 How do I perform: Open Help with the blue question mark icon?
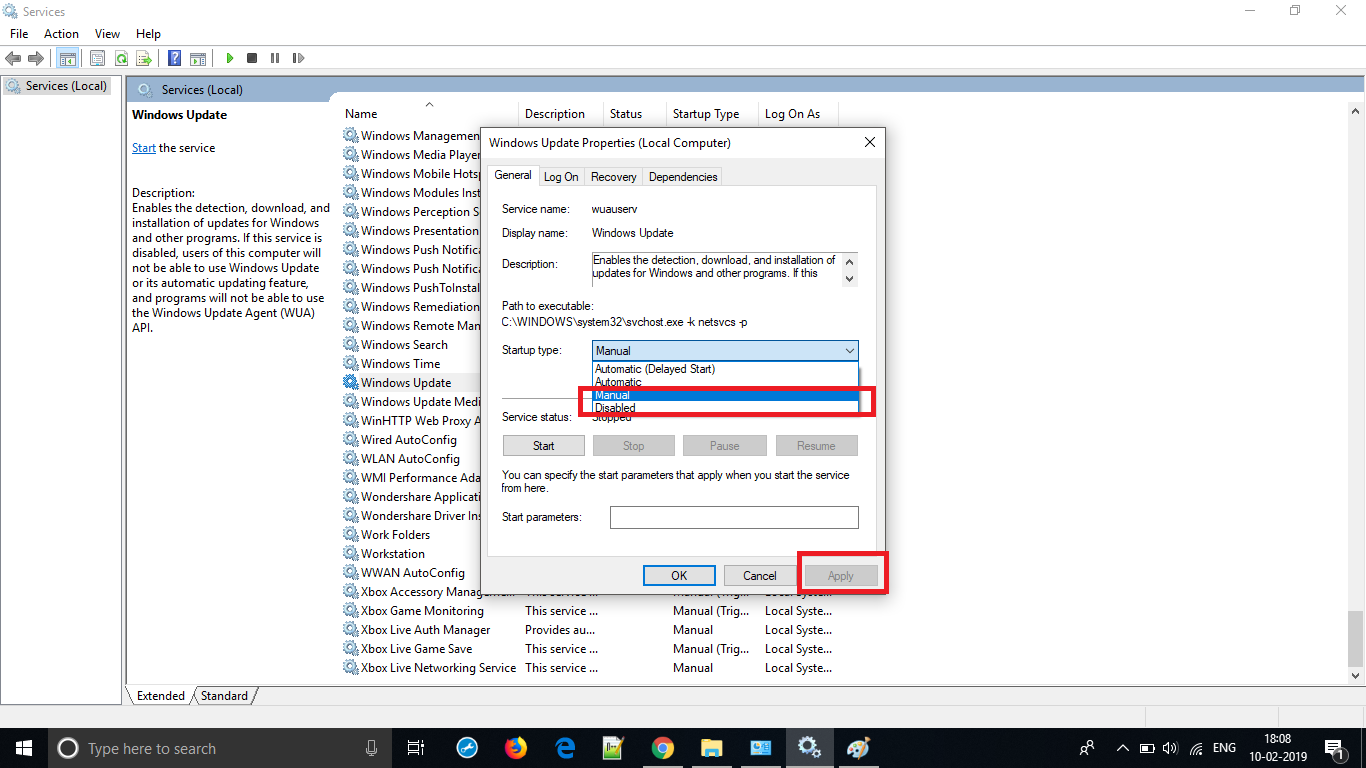175,59
